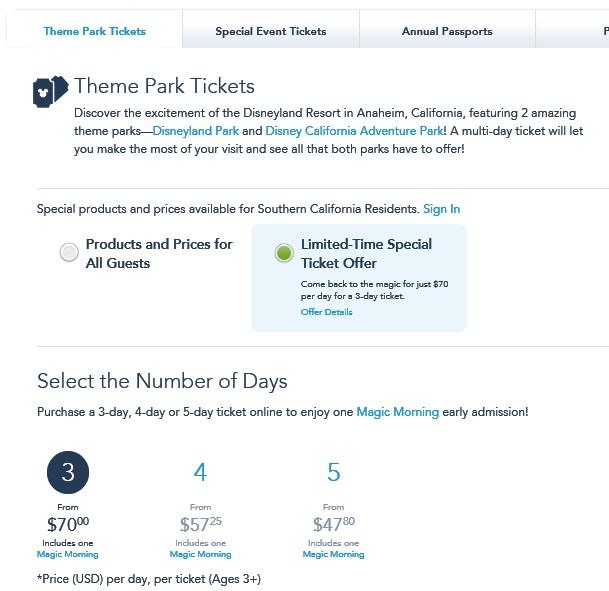Click the $57.25 price for 4 days
The image size is (609, 591).
200,524
